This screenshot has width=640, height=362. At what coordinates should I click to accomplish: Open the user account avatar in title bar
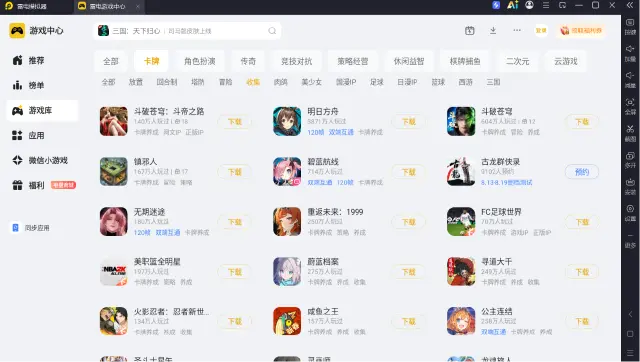click(529, 5)
